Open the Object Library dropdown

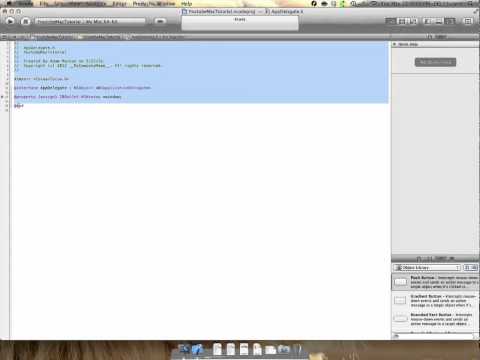coord(427,268)
